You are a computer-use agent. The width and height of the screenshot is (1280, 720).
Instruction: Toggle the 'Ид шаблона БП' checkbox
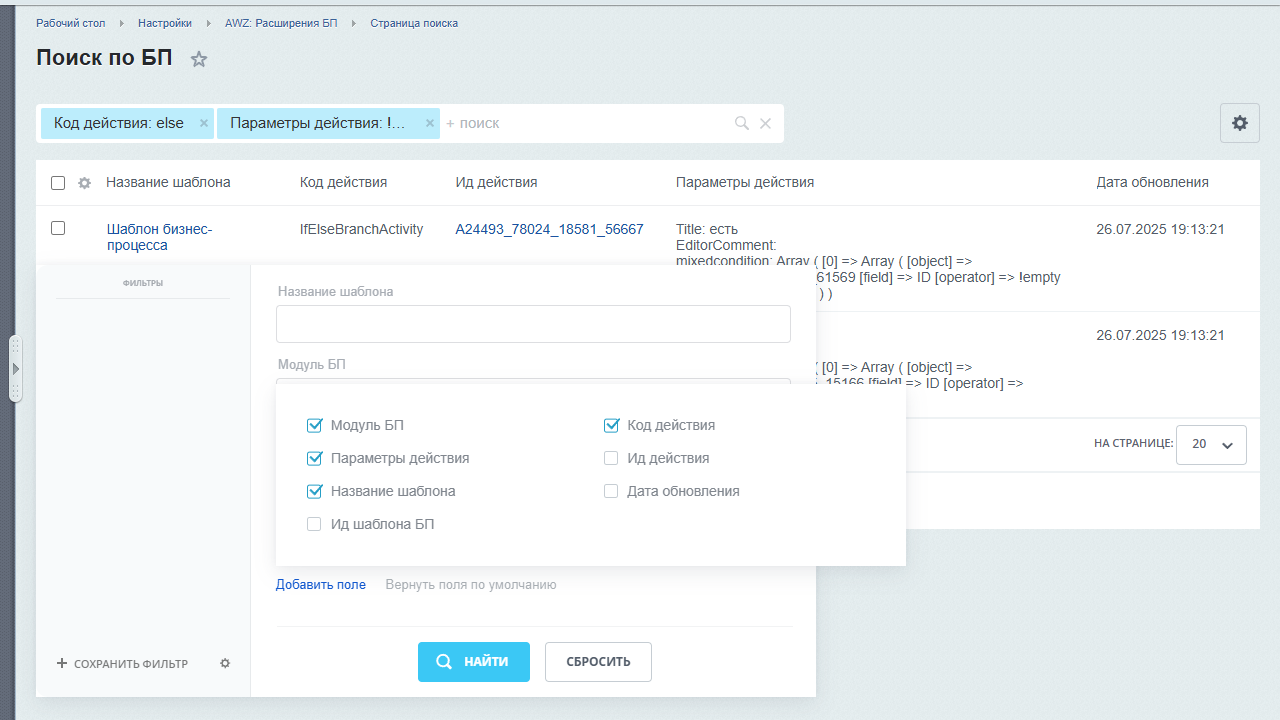[x=315, y=525]
